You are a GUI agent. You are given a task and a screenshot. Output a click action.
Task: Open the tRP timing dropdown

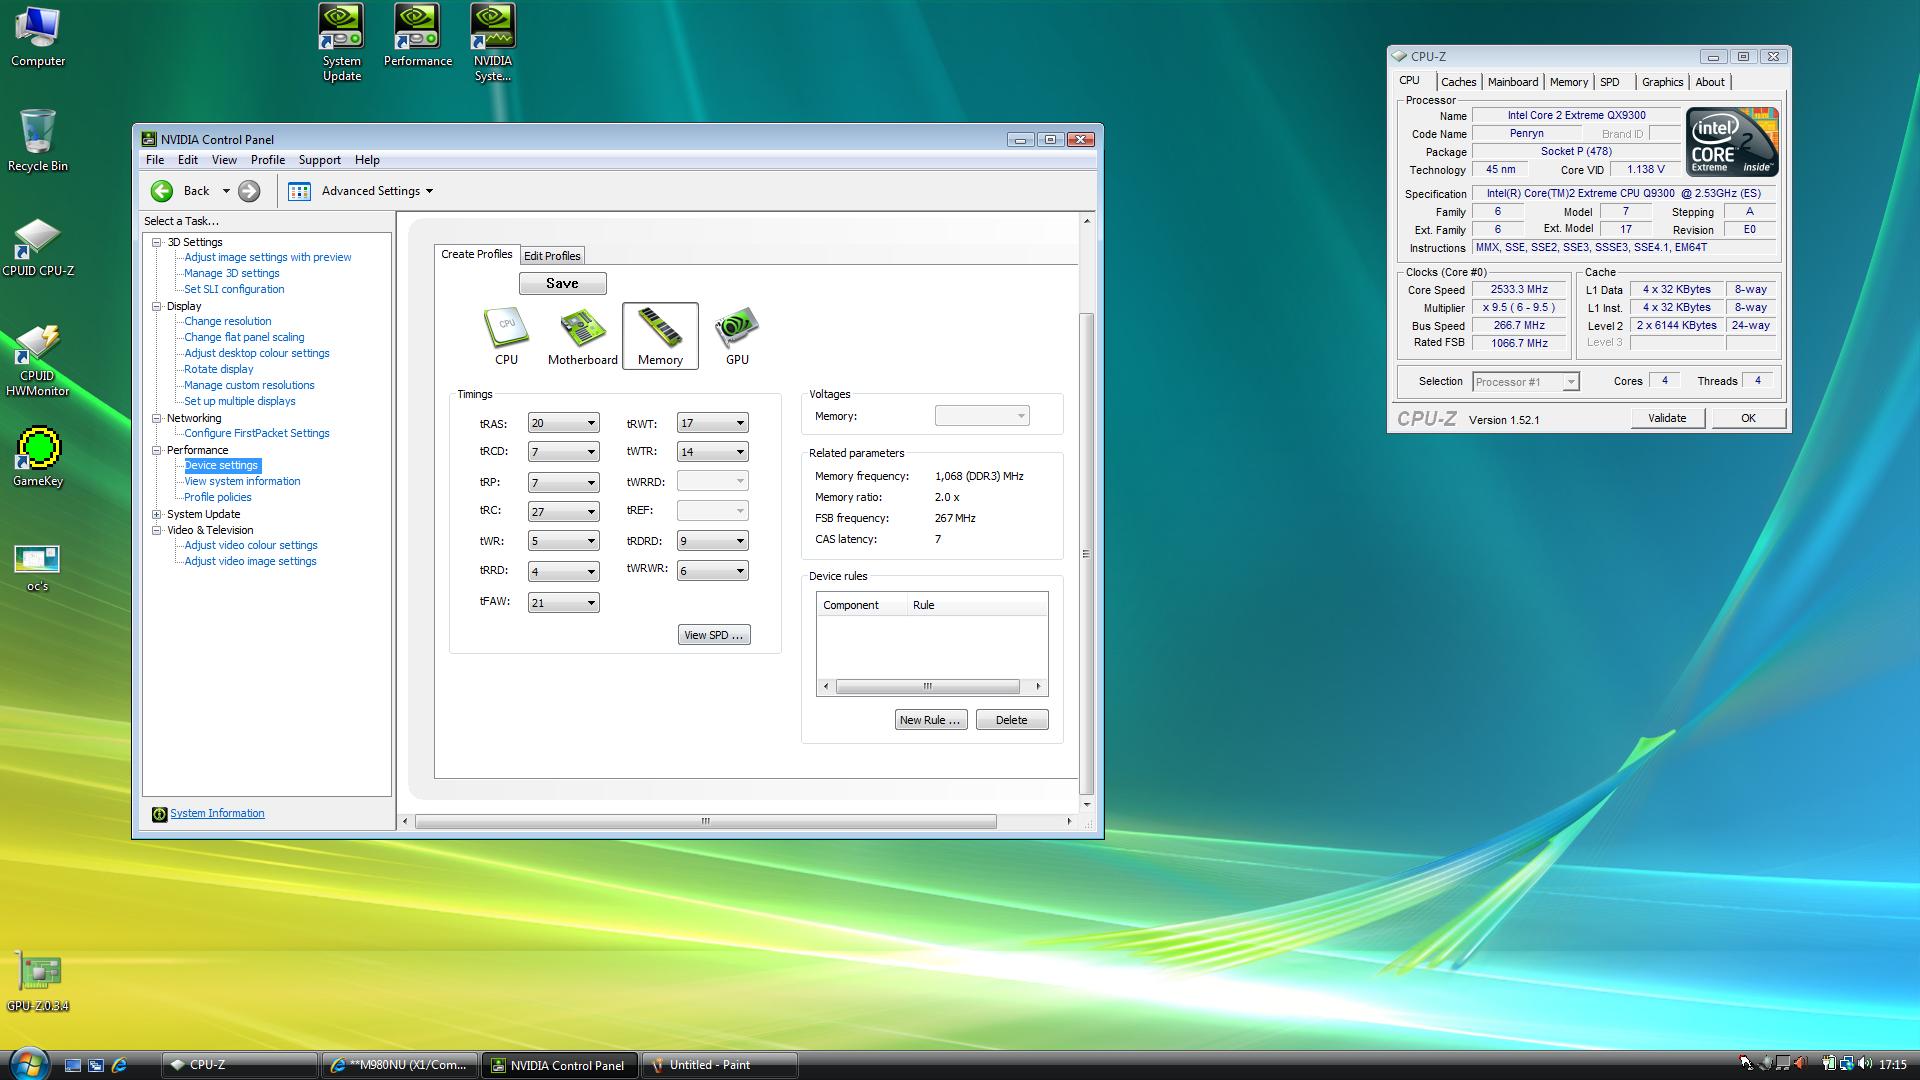(563, 483)
